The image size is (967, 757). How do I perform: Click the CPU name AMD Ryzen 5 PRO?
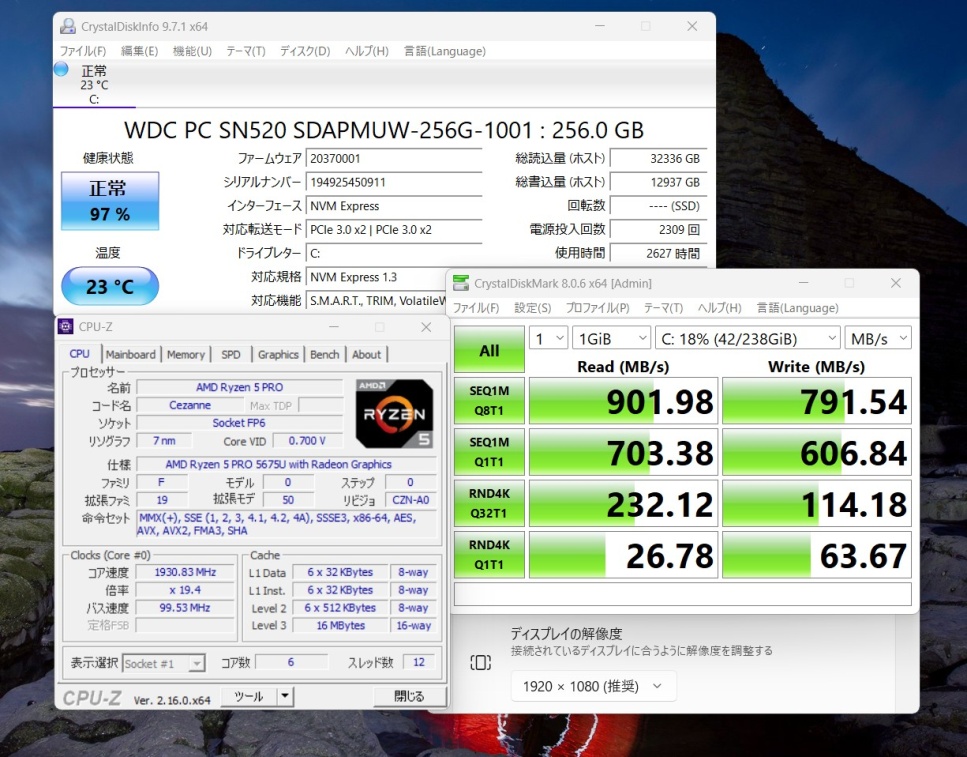(x=239, y=387)
